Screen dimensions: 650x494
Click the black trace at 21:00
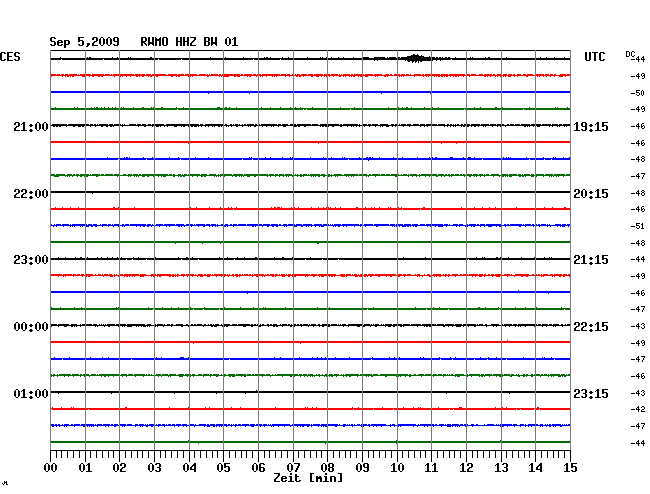(x=310, y=125)
